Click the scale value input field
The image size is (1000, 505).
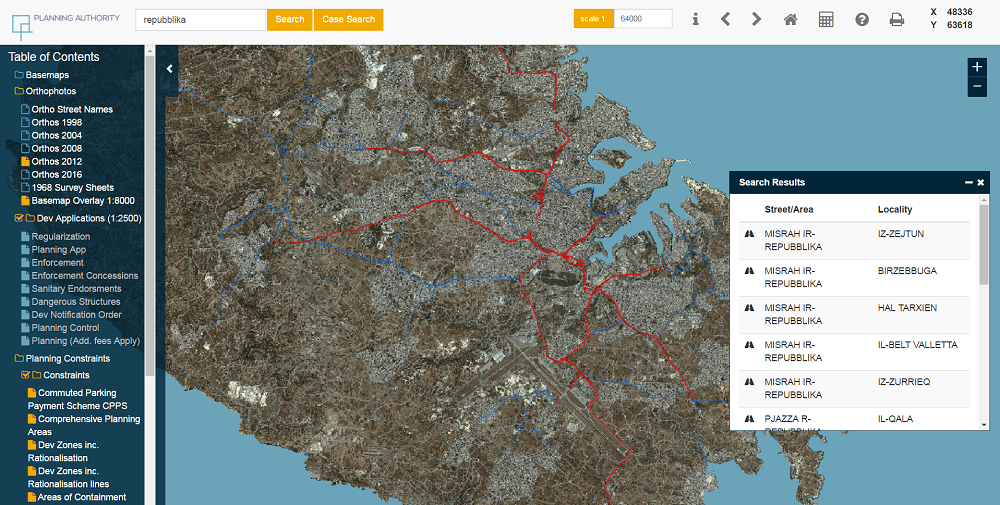click(x=642, y=19)
